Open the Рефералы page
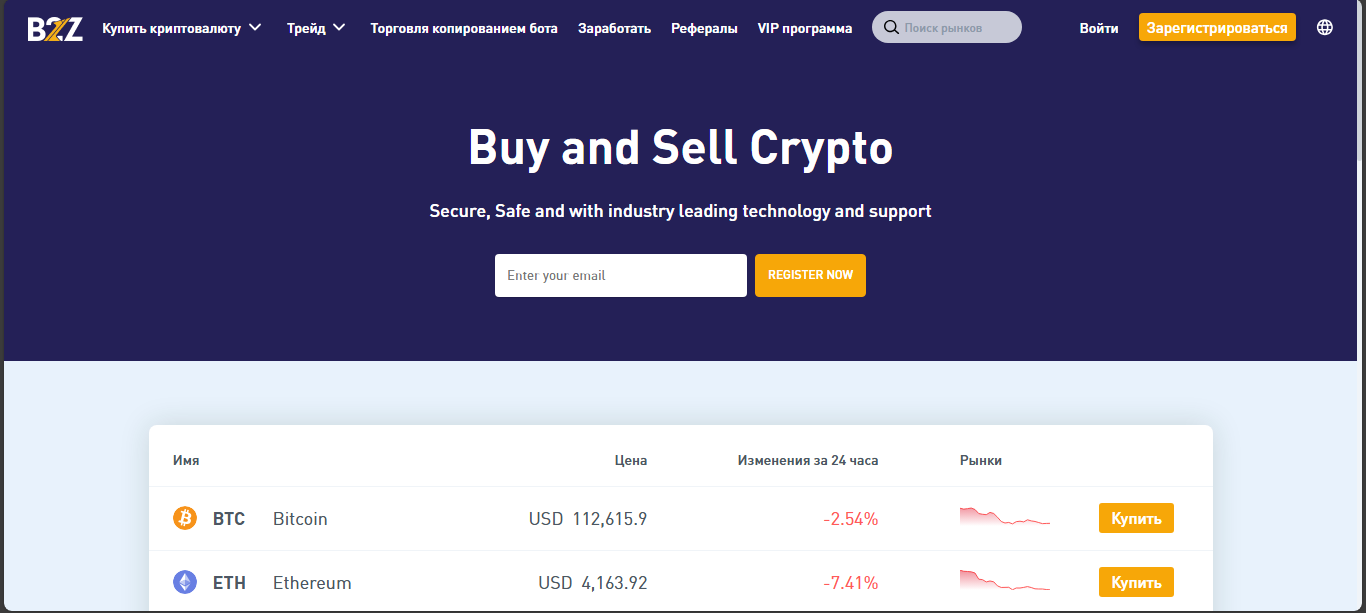The height and width of the screenshot is (613, 1366). click(704, 28)
